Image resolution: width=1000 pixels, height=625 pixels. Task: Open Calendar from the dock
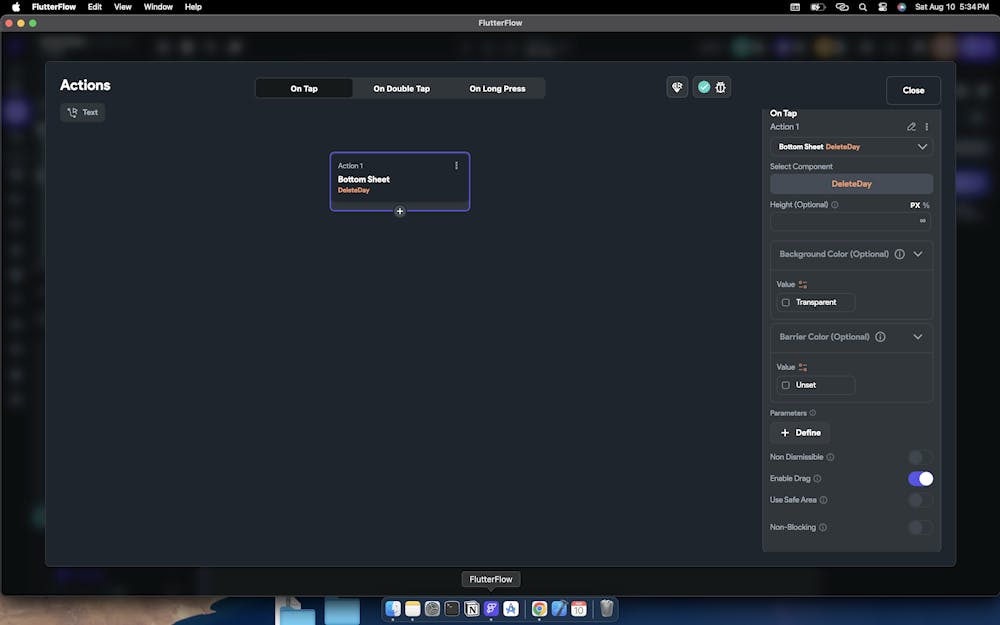click(x=579, y=608)
